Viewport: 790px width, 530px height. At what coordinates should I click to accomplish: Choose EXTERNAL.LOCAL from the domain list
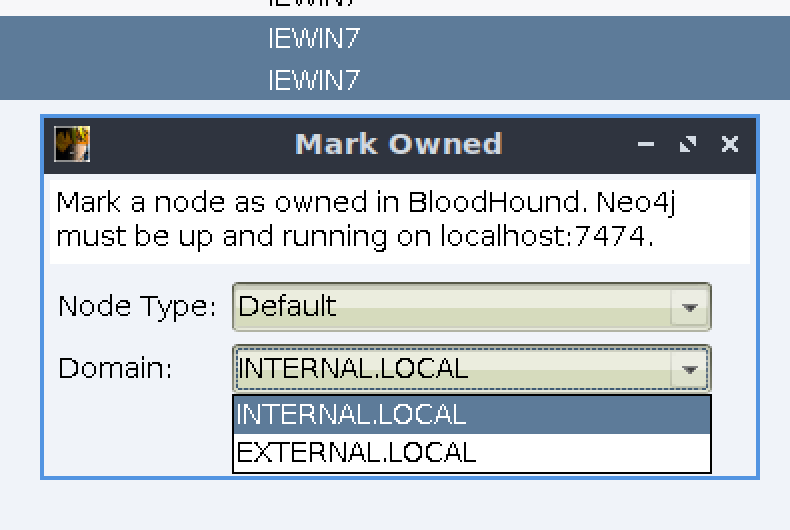click(x=472, y=452)
